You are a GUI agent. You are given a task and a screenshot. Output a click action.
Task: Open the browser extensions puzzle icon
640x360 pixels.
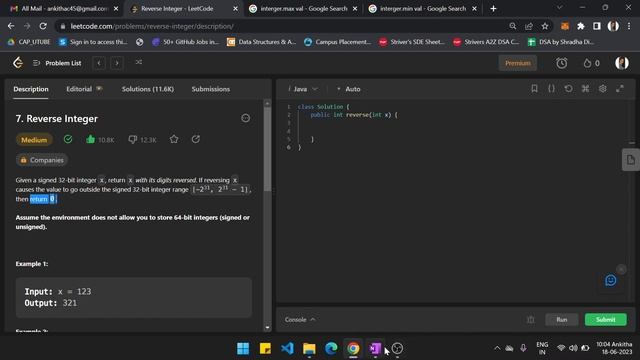[580, 26]
